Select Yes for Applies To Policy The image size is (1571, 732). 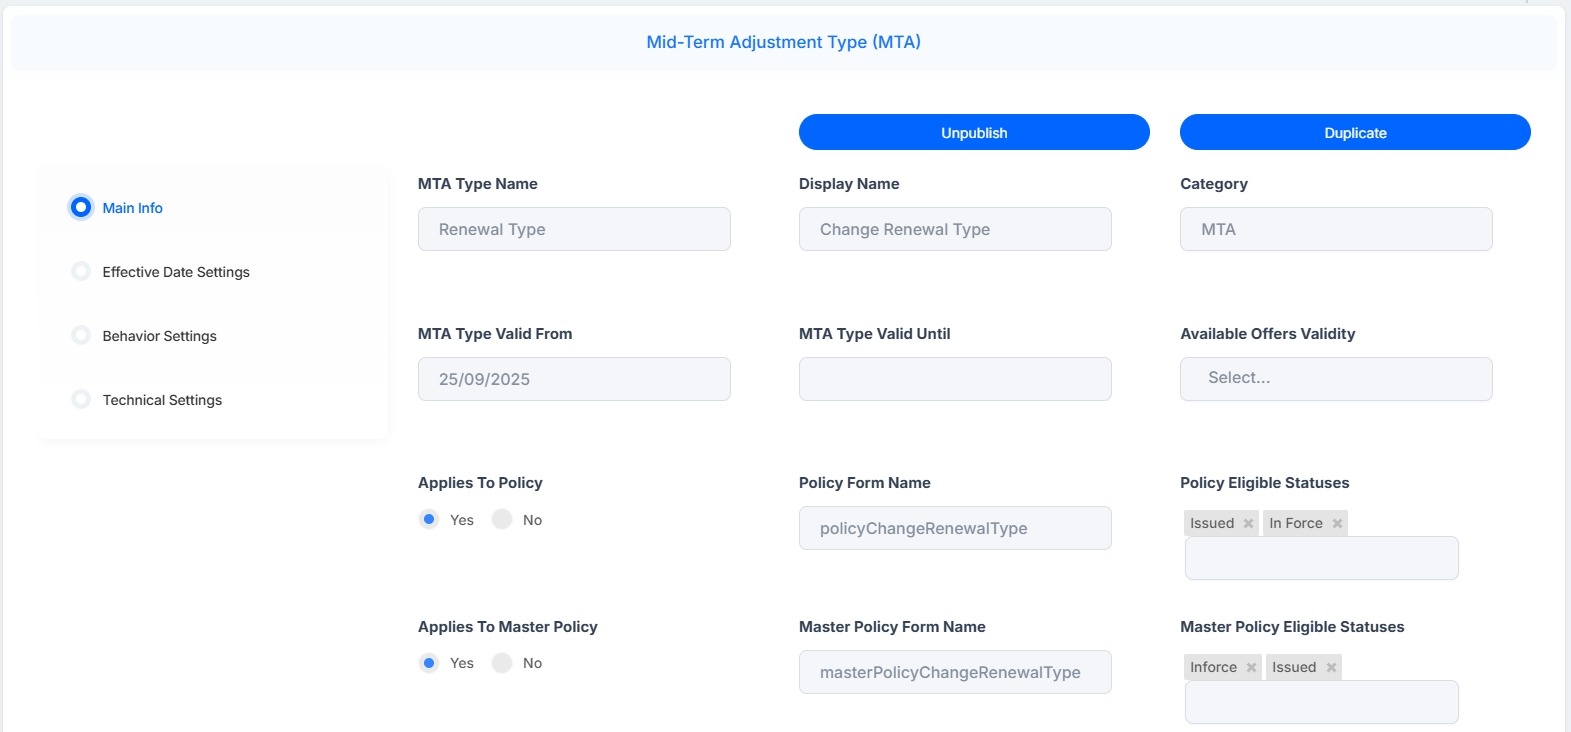(429, 519)
